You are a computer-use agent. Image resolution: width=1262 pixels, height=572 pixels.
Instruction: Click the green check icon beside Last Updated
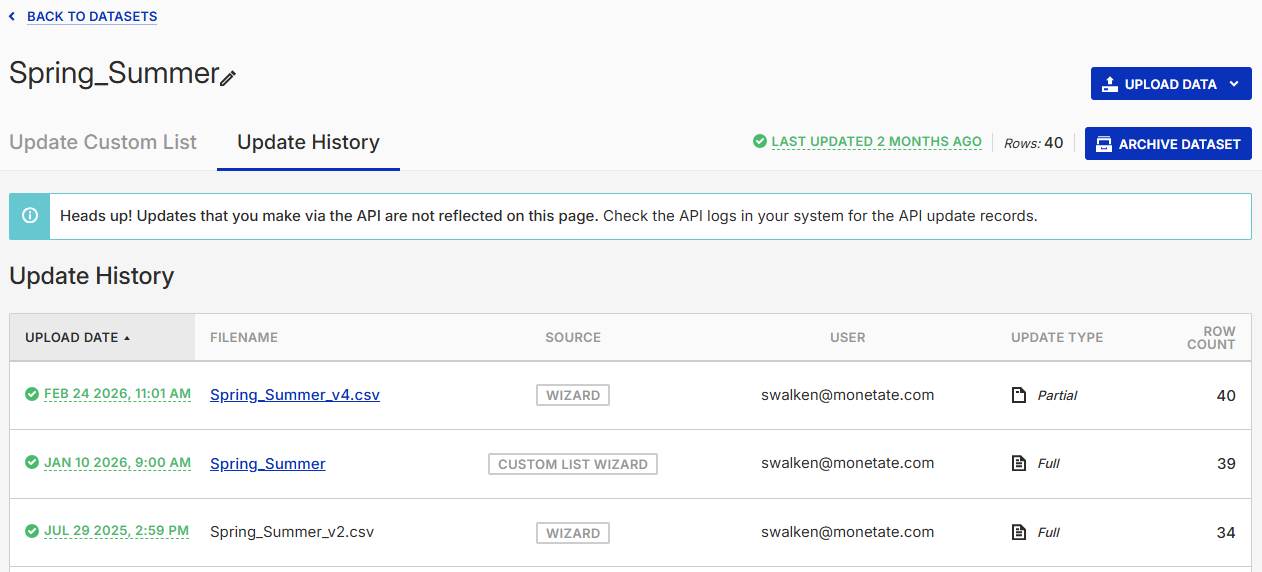tap(760, 142)
